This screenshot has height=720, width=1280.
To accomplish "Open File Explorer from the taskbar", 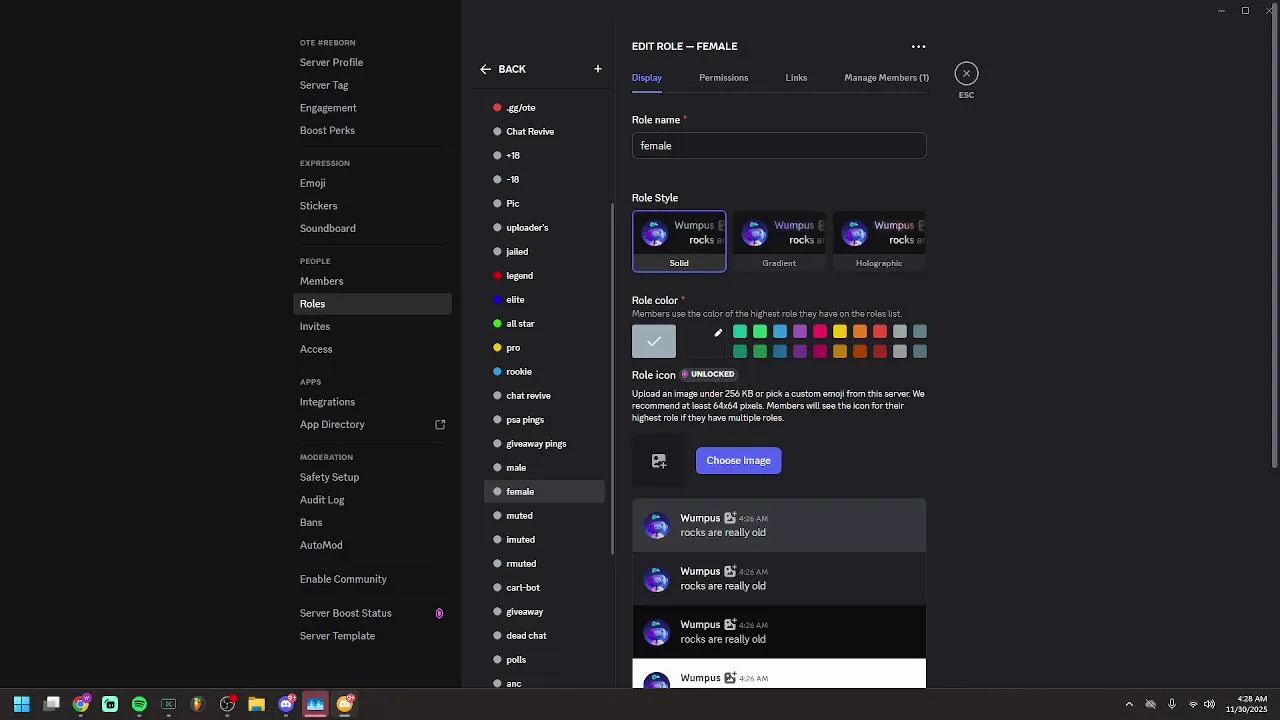I will [256, 704].
